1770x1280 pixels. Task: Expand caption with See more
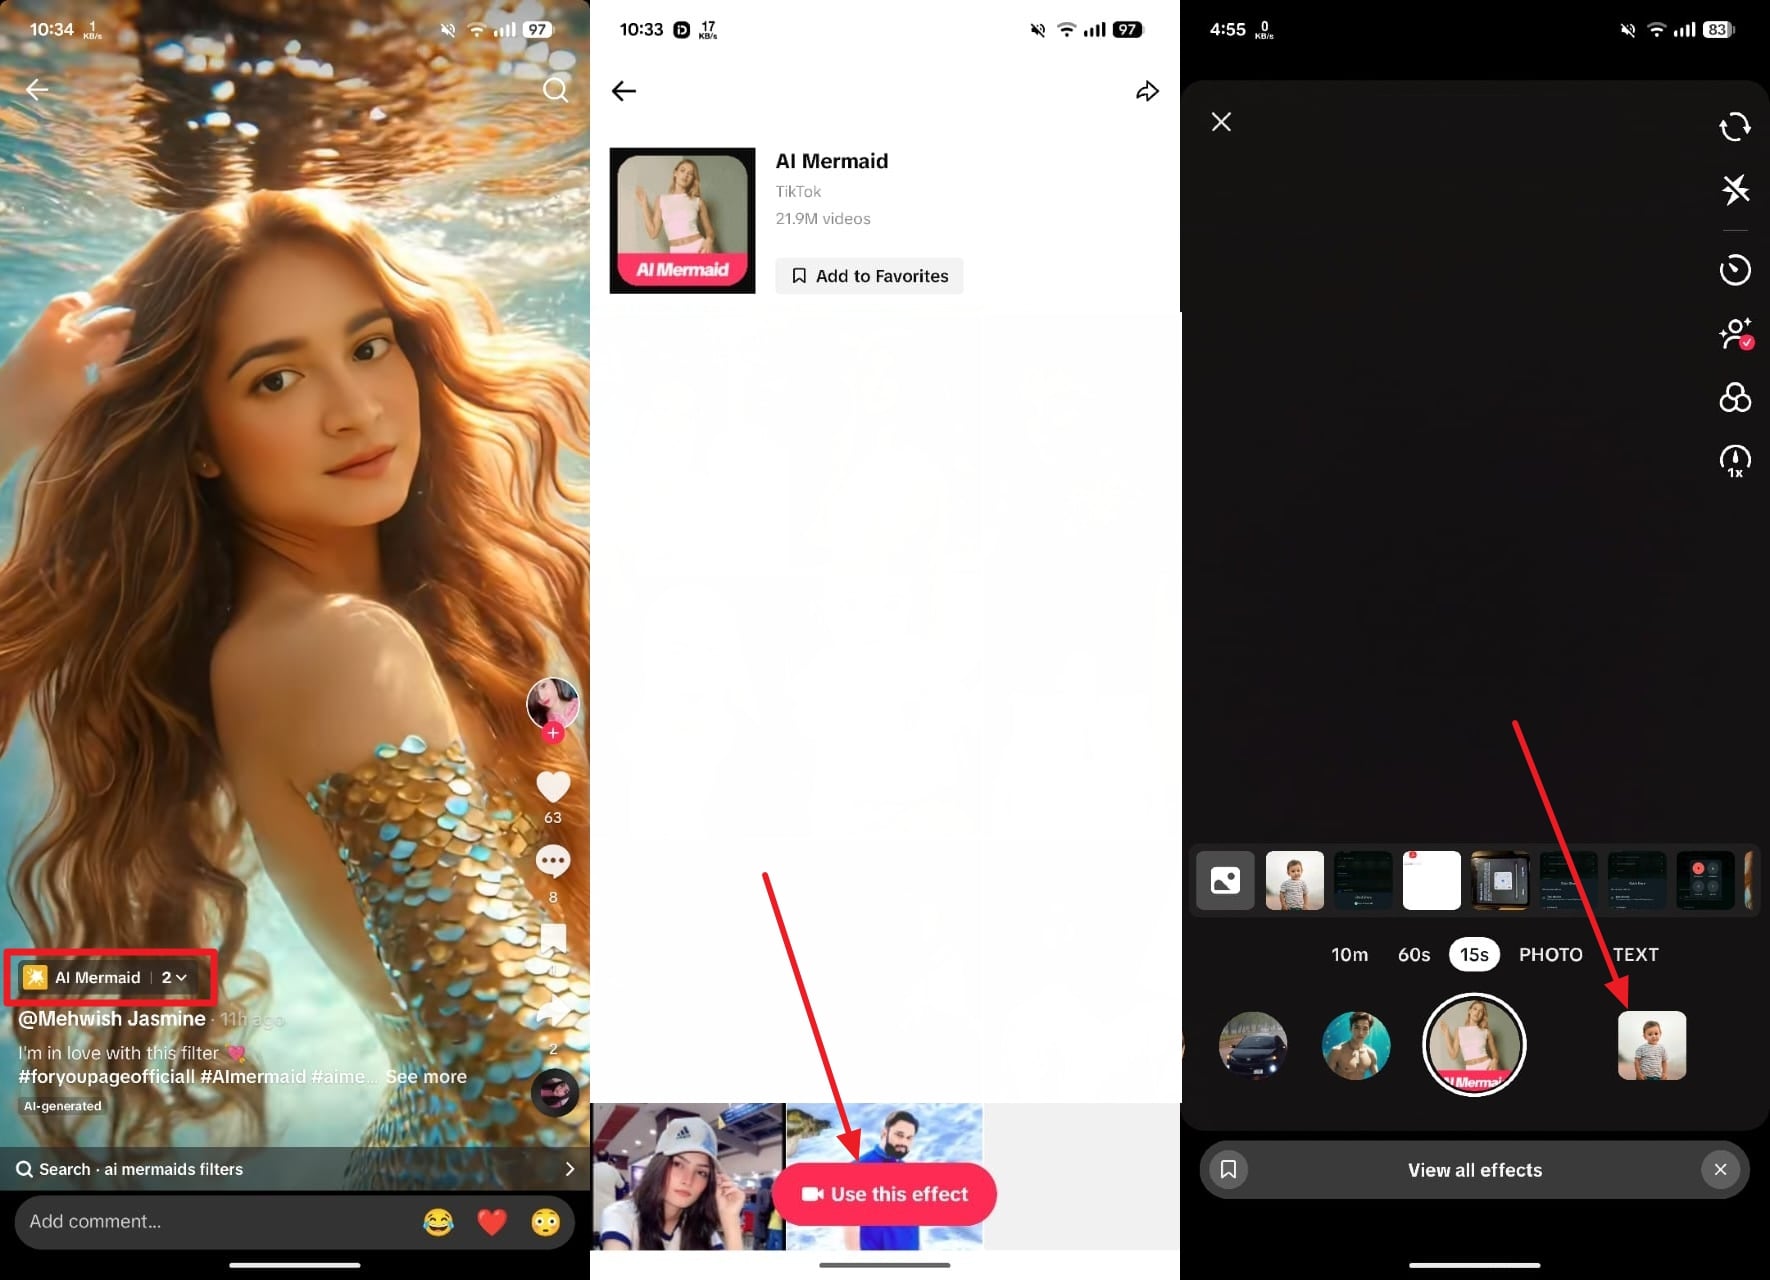point(426,1077)
